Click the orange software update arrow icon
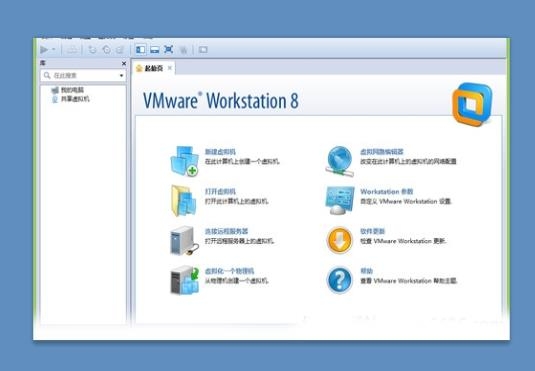This screenshot has width=535, height=371. (339, 240)
